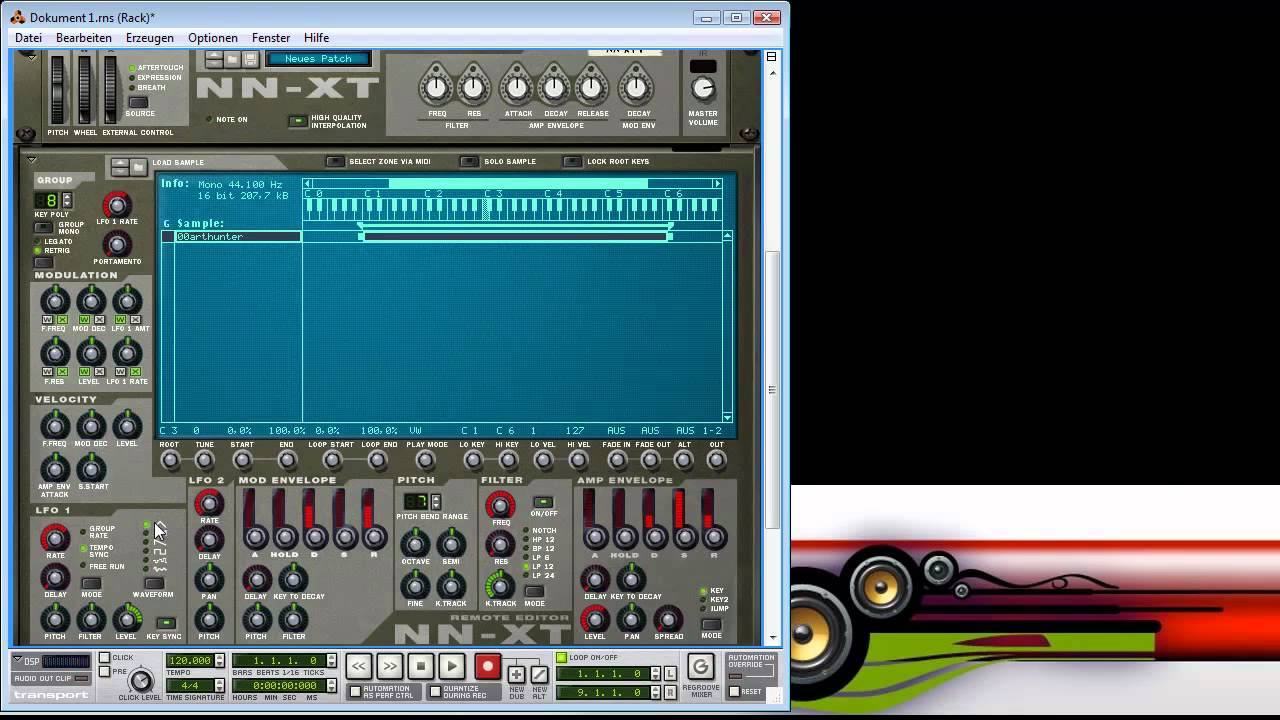Click the Portamento knob
The height and width of the screenshot is (720, 1280).
point(117,244)
